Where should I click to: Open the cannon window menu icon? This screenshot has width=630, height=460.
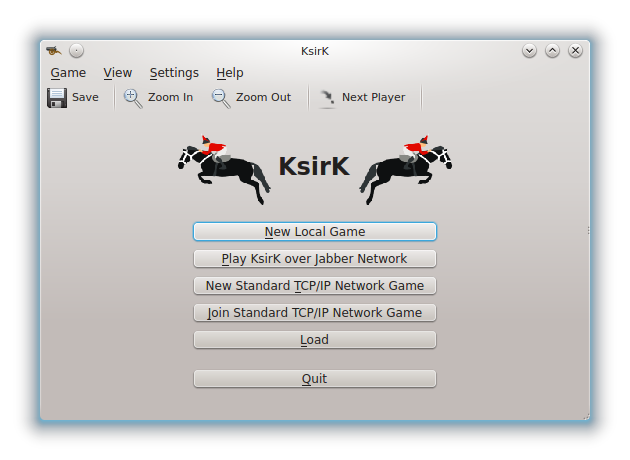point(53,51)
